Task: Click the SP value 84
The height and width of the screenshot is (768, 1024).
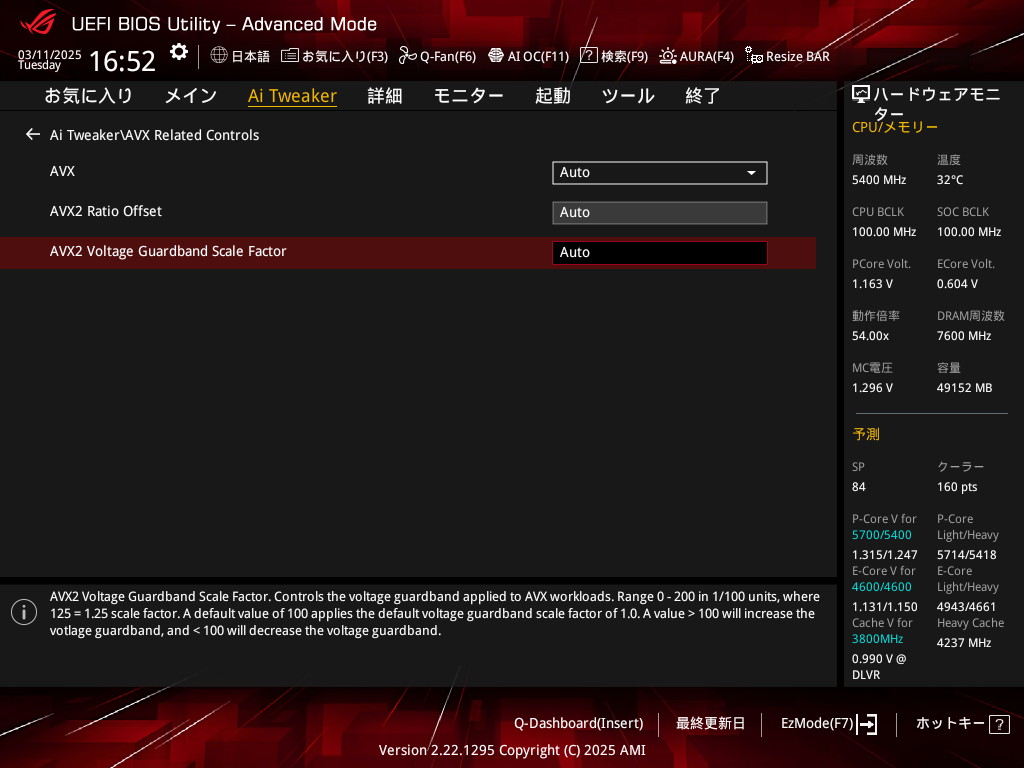Action: point(859,487)
